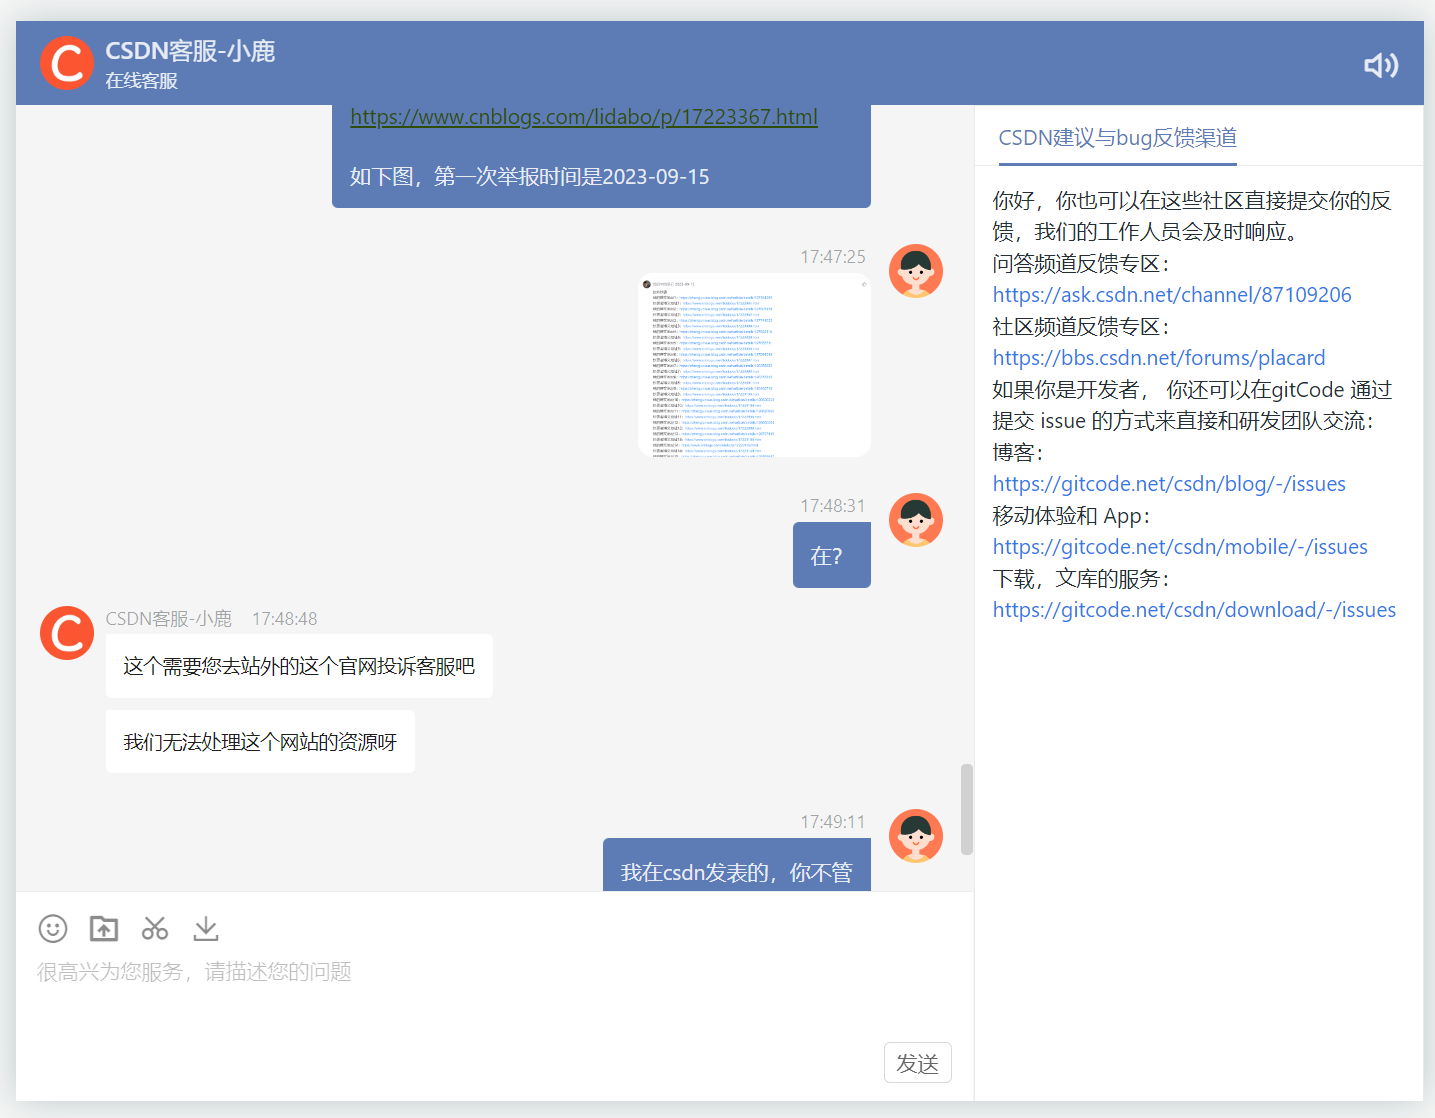Click the 发送 button
The height and width of the screenshot is (1118, 1435).
coord(918,1063)
